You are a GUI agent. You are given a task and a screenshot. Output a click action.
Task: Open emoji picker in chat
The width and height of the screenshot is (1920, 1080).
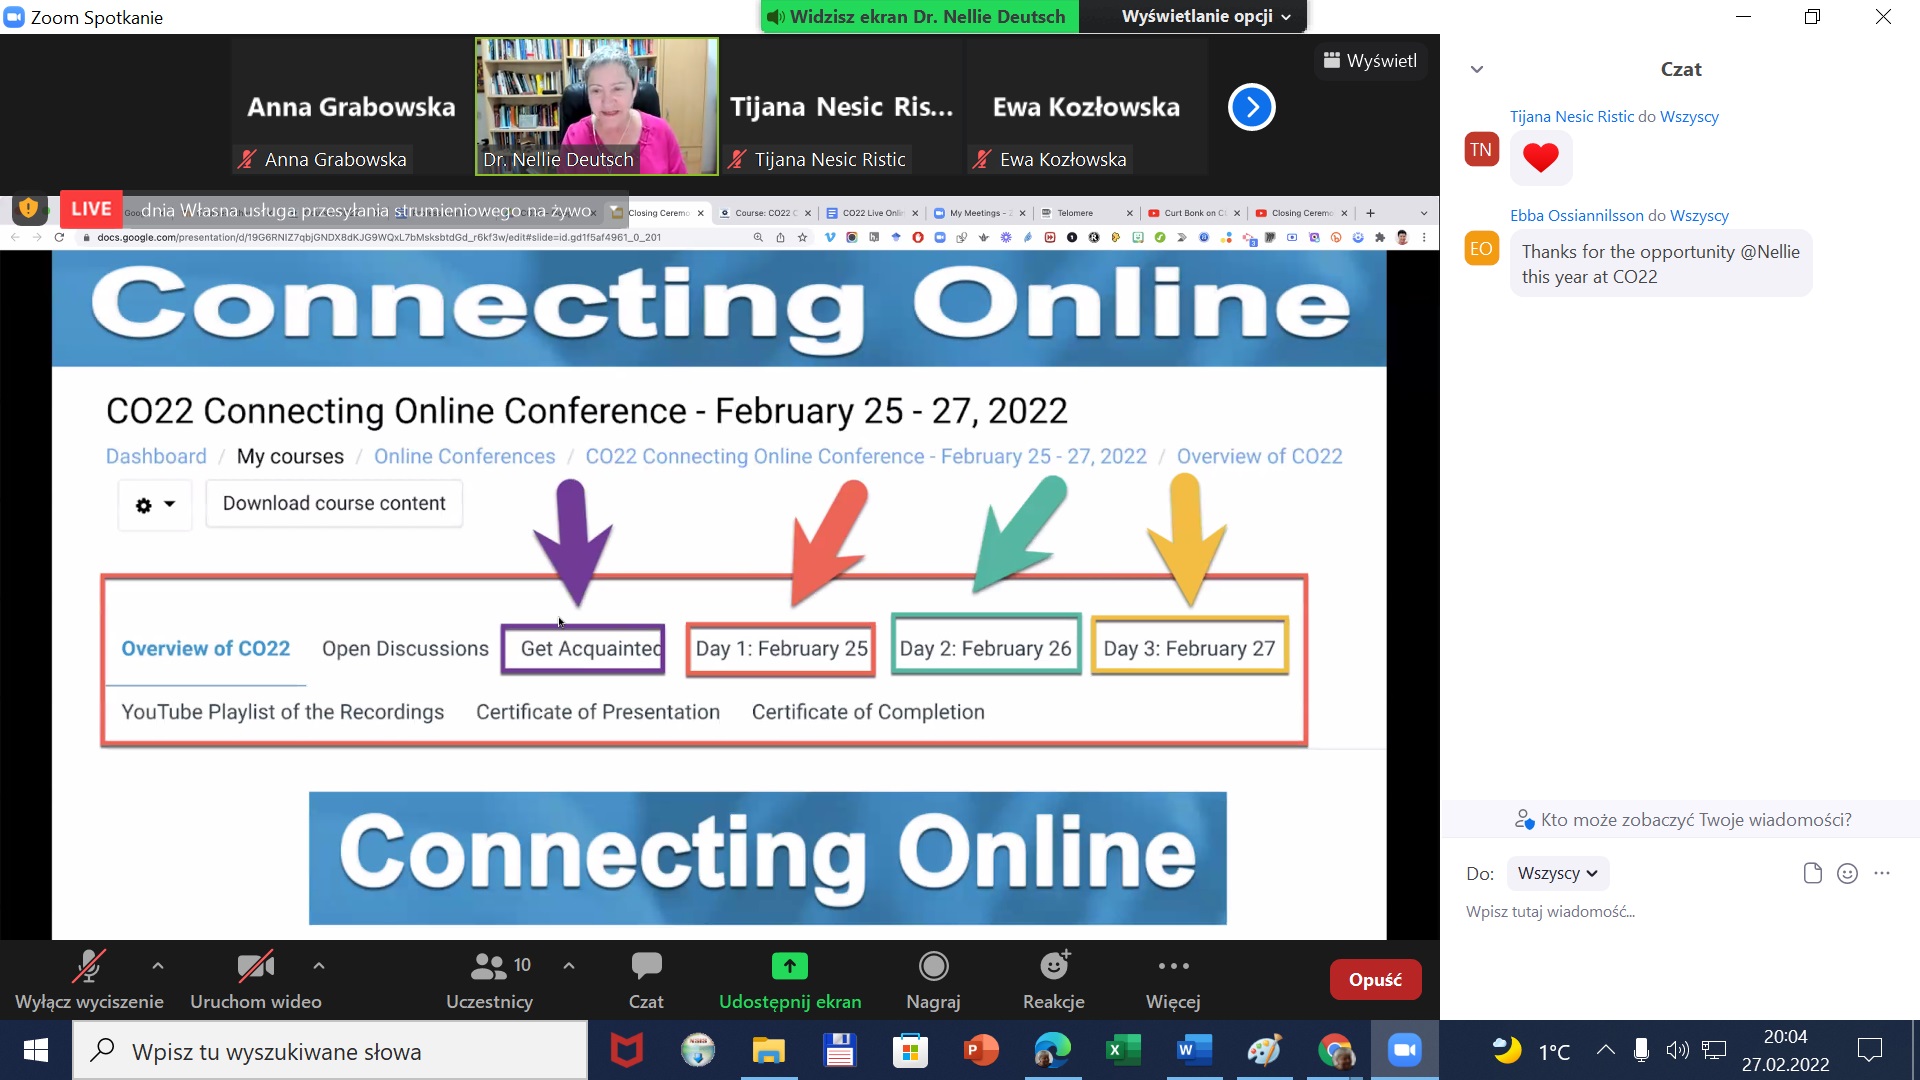click(1847, 873)
